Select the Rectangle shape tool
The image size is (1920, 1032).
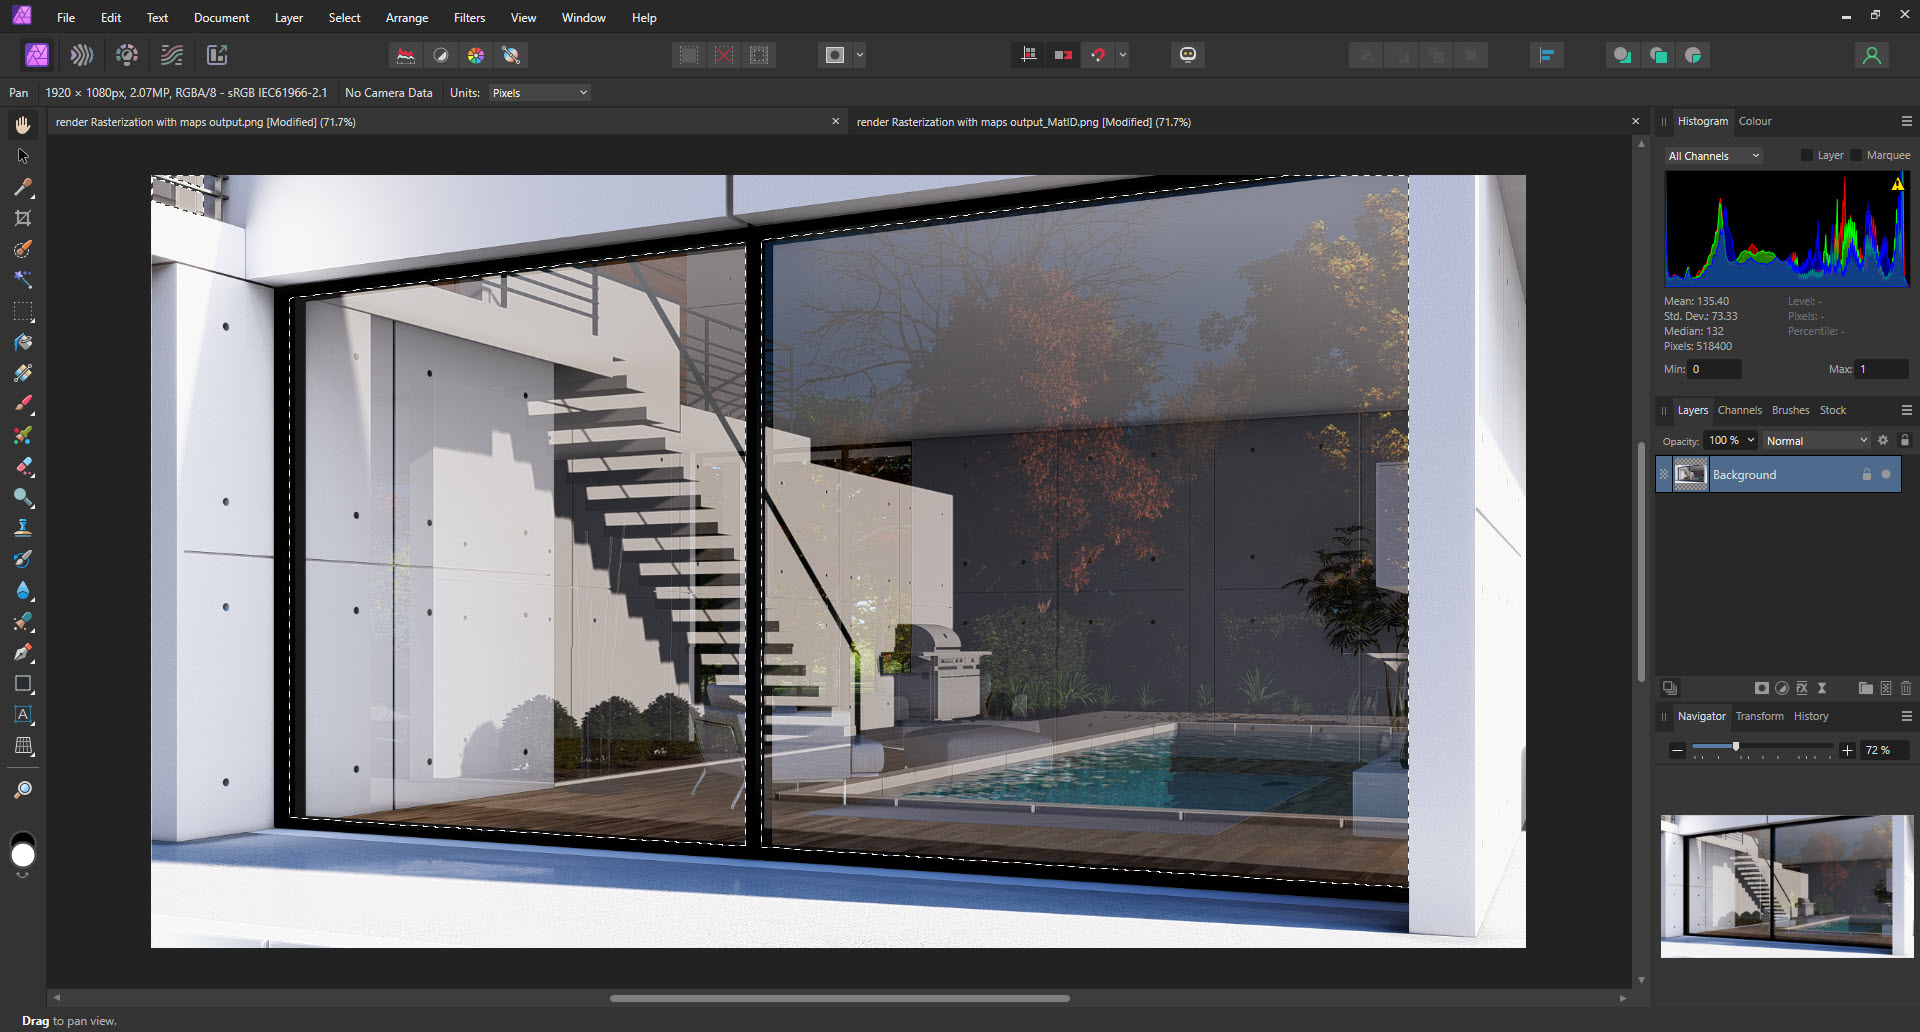[23, 684]
